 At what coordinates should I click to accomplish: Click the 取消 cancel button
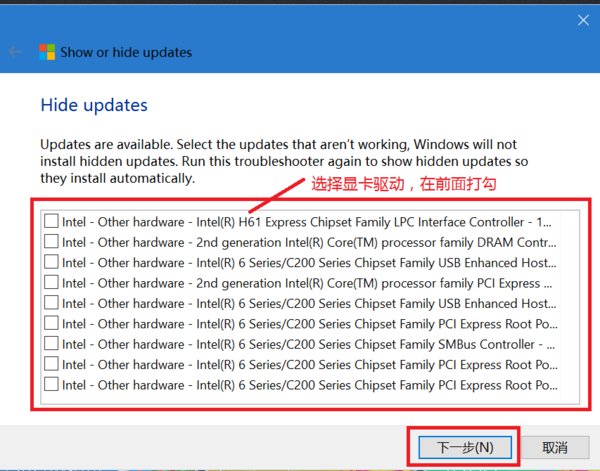(x=555, y=447)
